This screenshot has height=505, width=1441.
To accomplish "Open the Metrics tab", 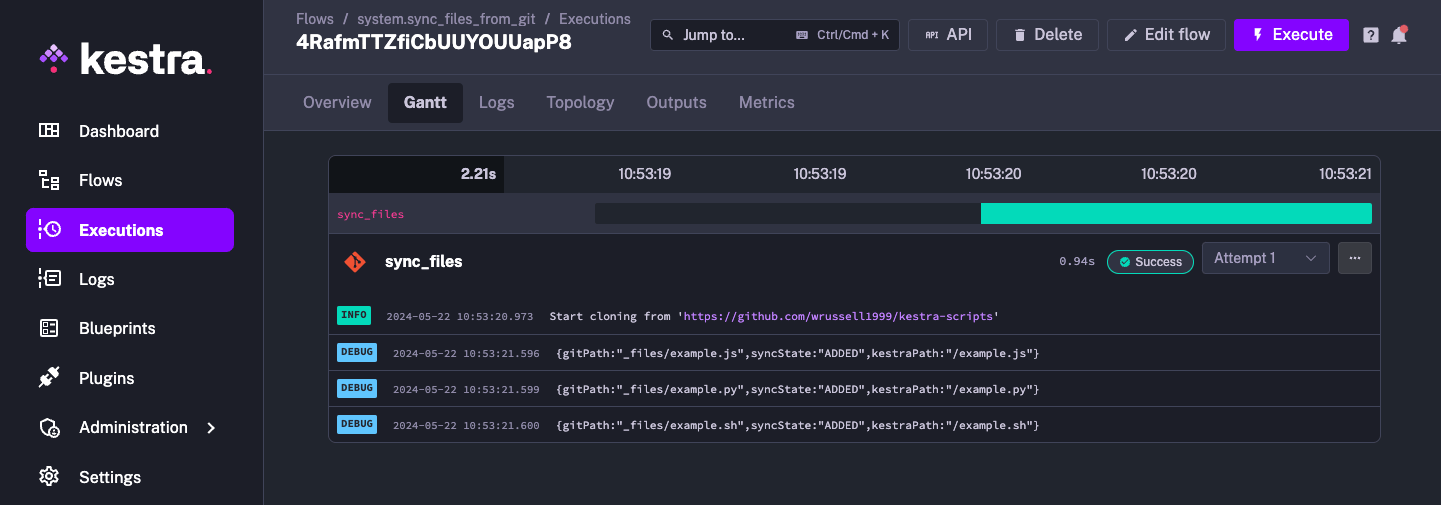I will [x=766, y=102].
